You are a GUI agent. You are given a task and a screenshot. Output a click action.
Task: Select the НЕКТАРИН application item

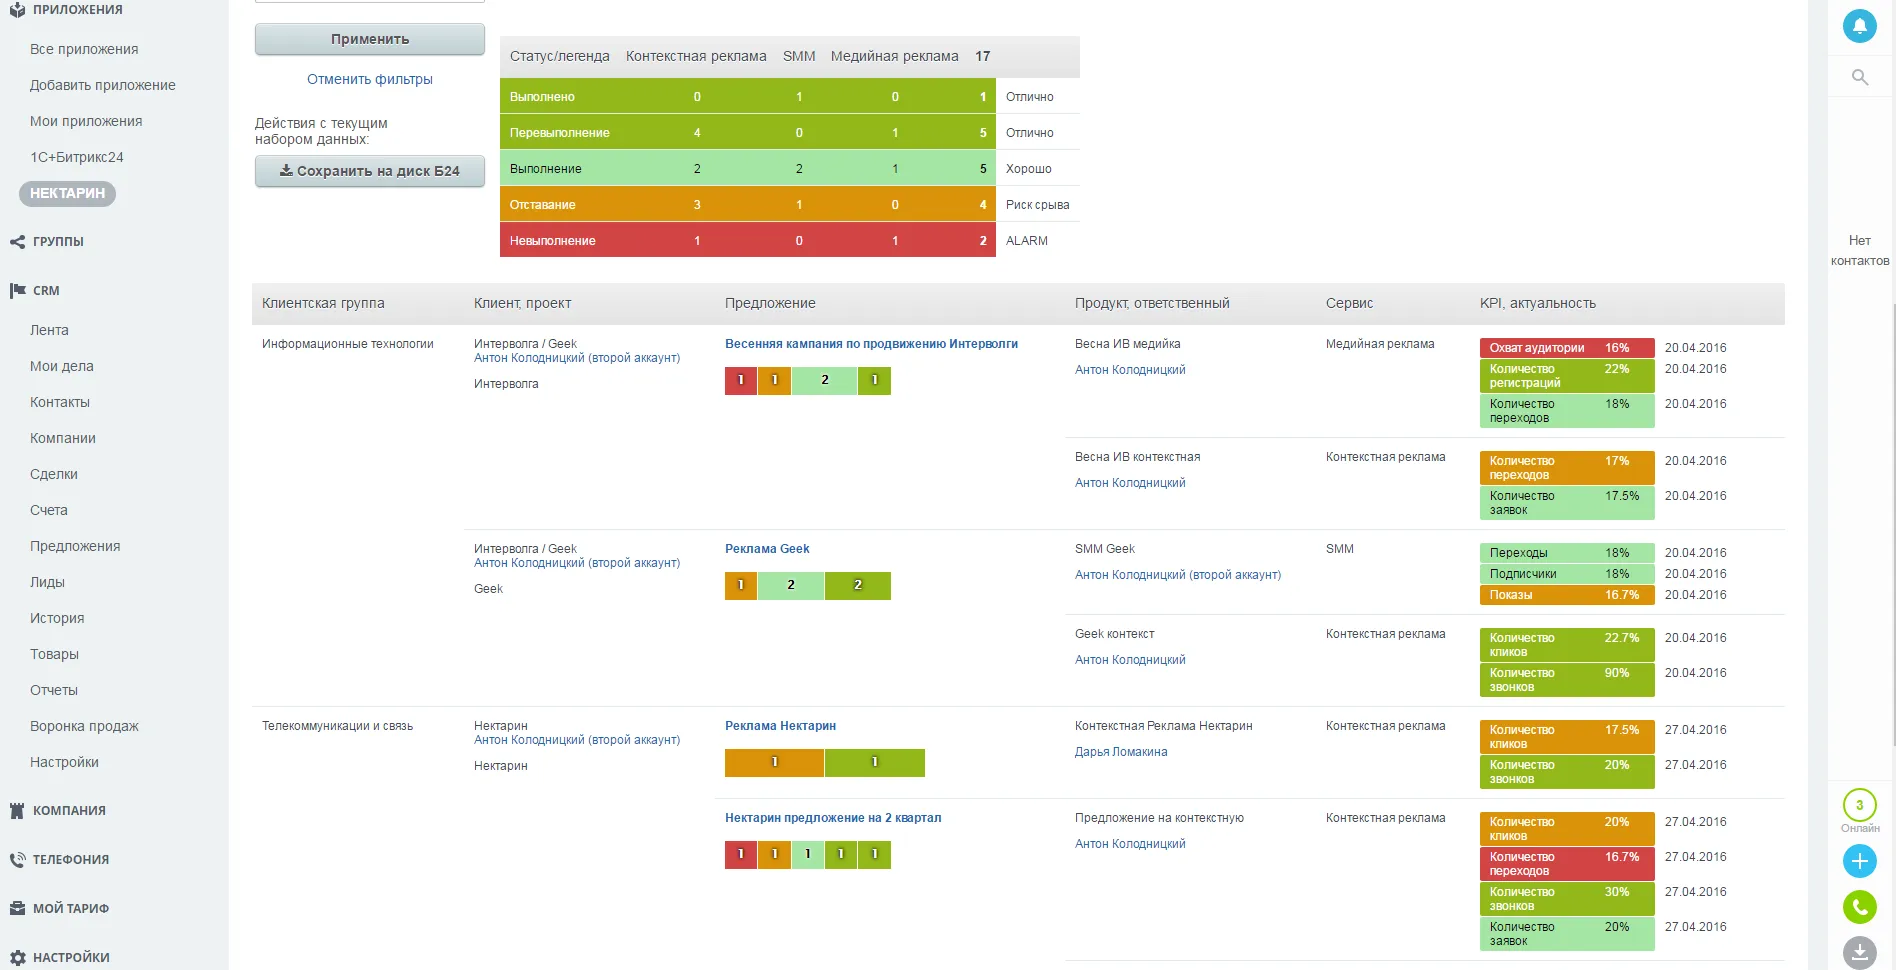coord(67,194)
